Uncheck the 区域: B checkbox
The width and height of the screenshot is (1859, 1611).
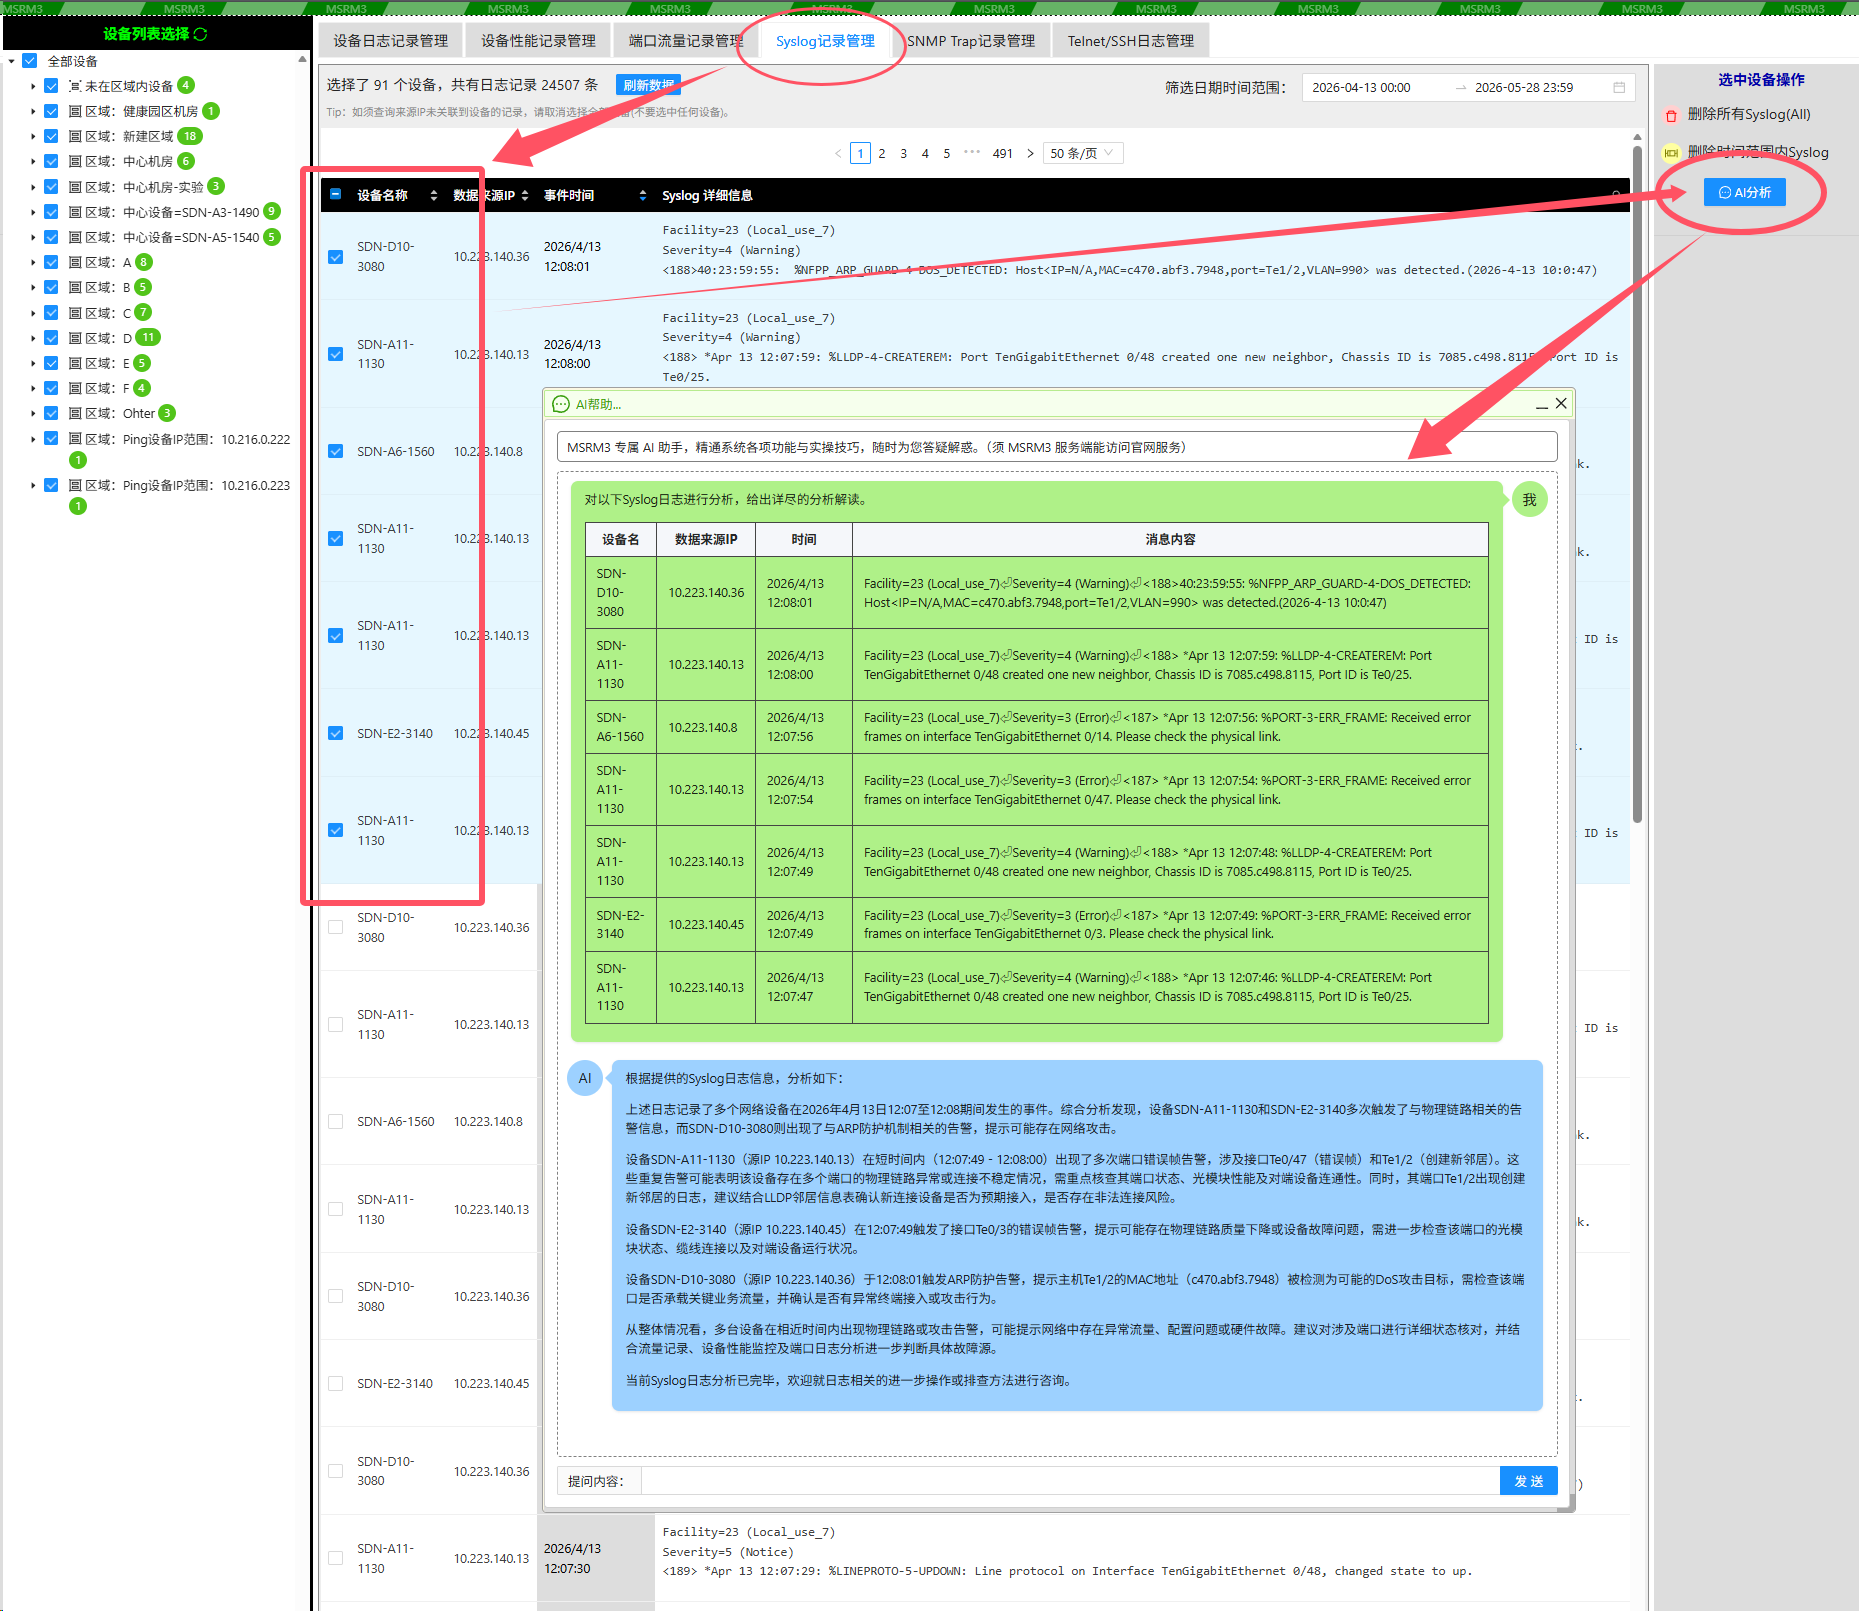[51, 287]
